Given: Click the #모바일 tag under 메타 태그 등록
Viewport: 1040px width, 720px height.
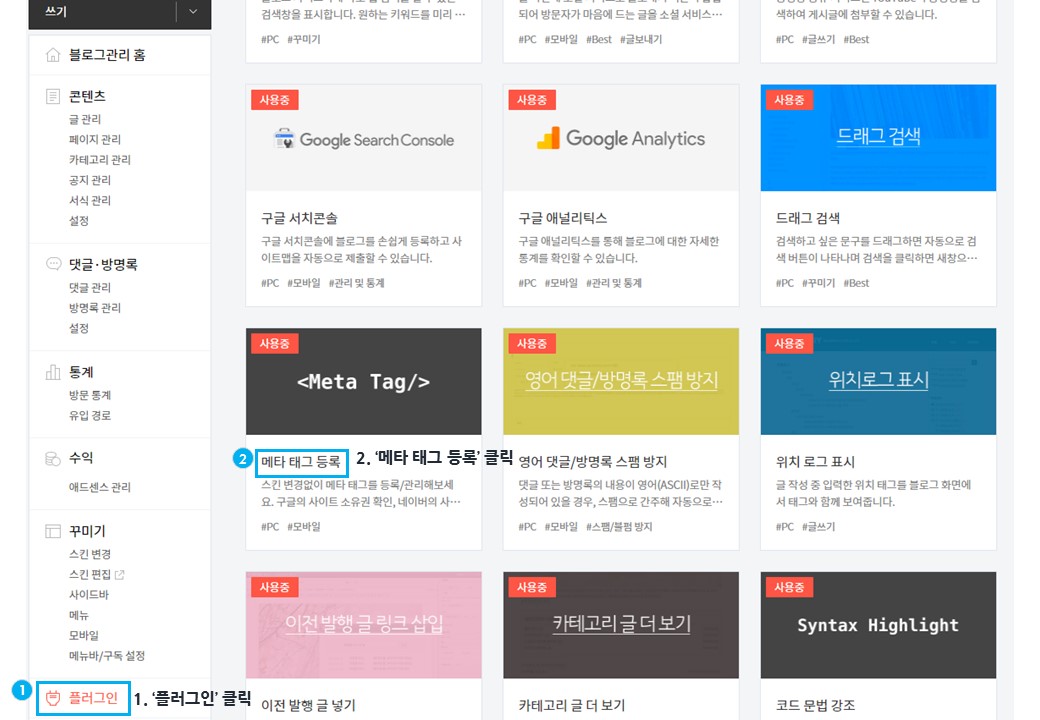Looking at the screenshot, I should [x=304, y=526].
